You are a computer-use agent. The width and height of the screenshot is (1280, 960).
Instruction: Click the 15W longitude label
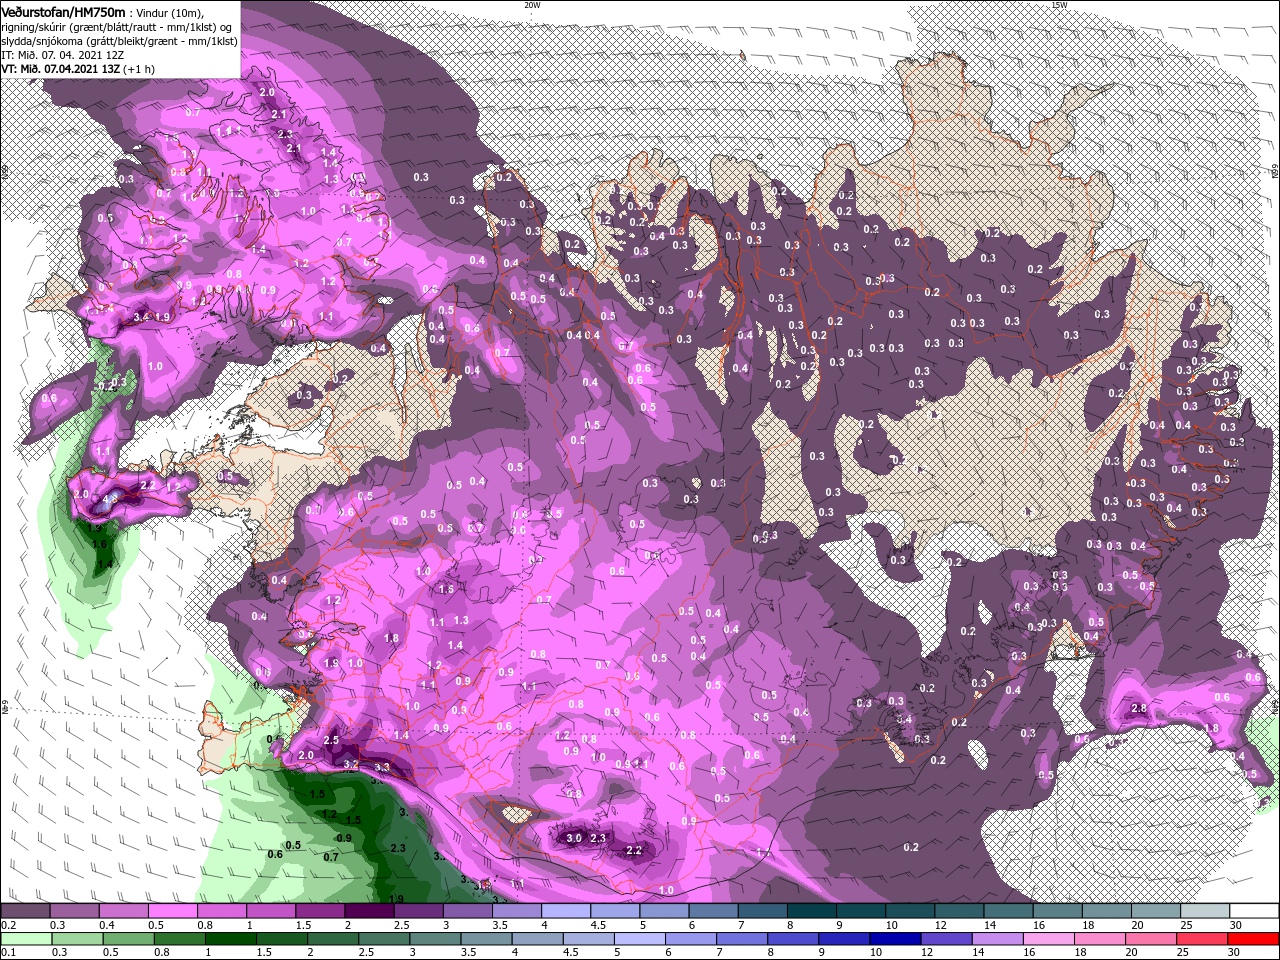coord(1060,5)
